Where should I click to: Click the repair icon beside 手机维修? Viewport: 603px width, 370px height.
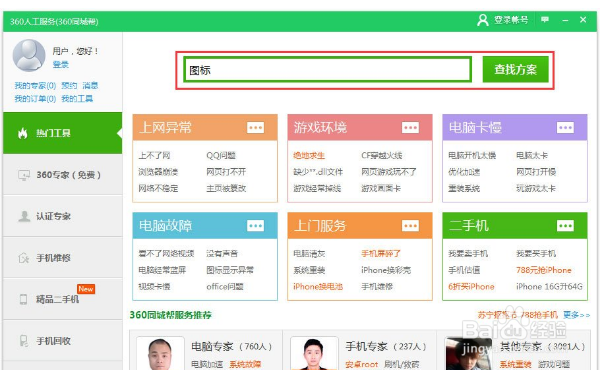(23, 258)
